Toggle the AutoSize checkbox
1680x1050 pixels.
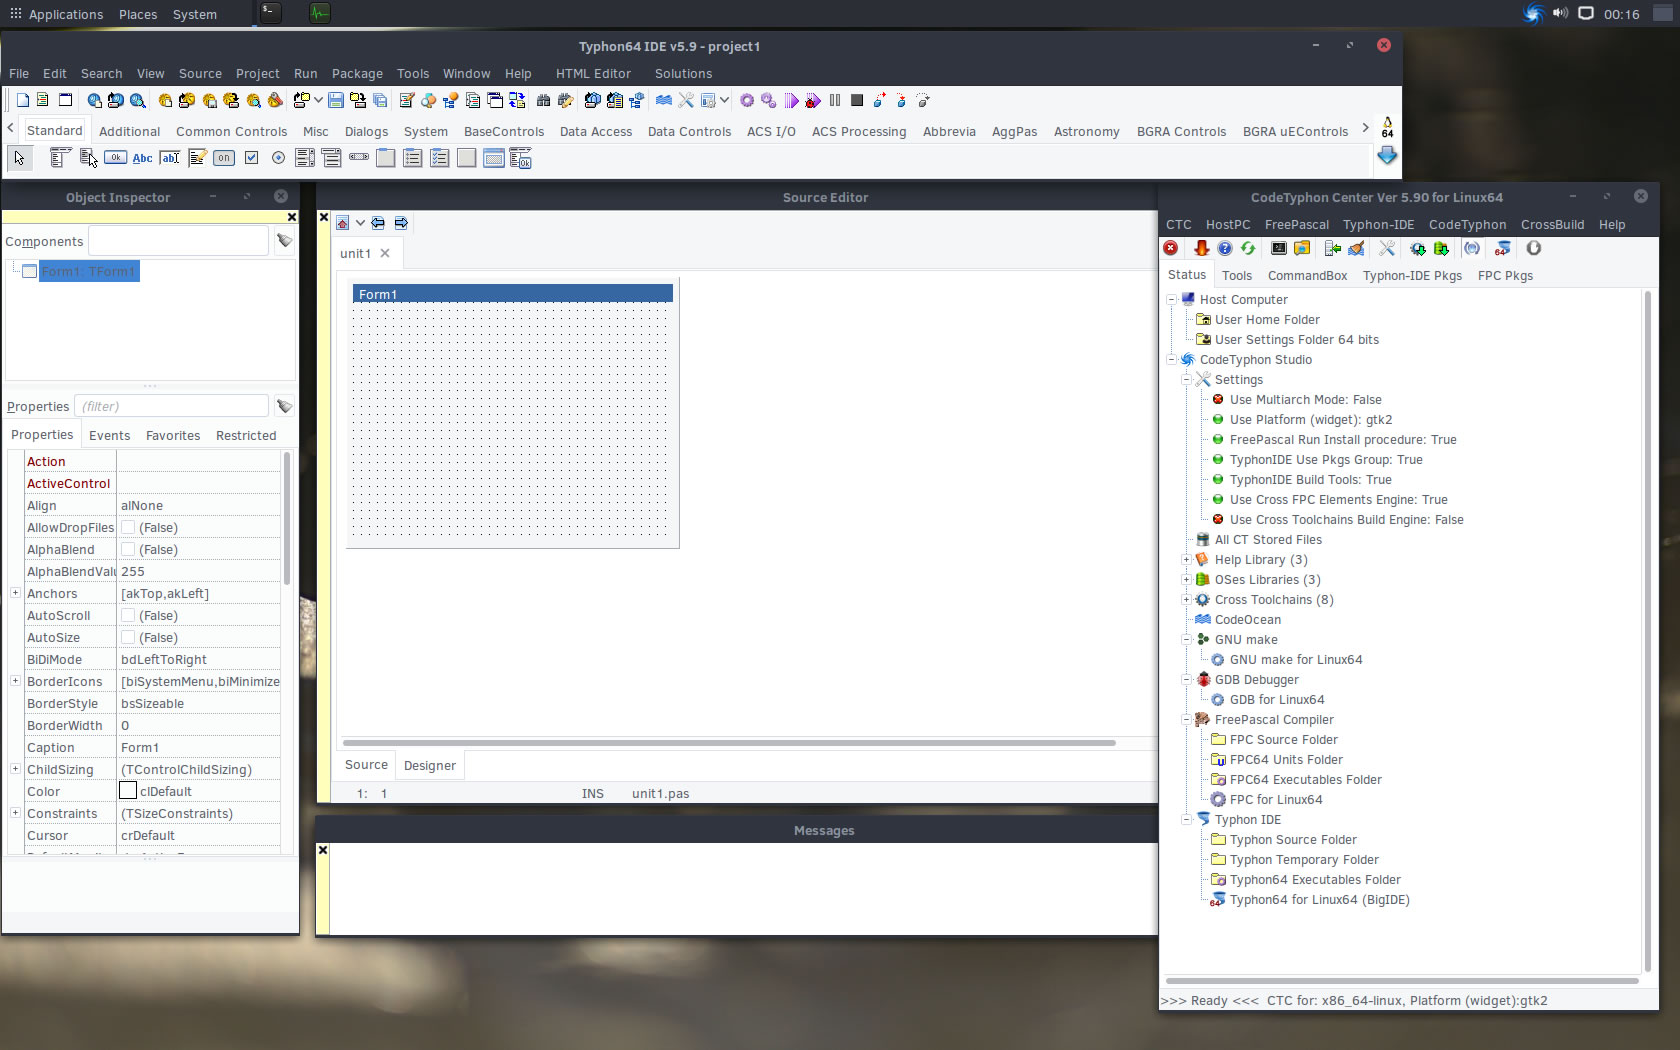(128, 637)
